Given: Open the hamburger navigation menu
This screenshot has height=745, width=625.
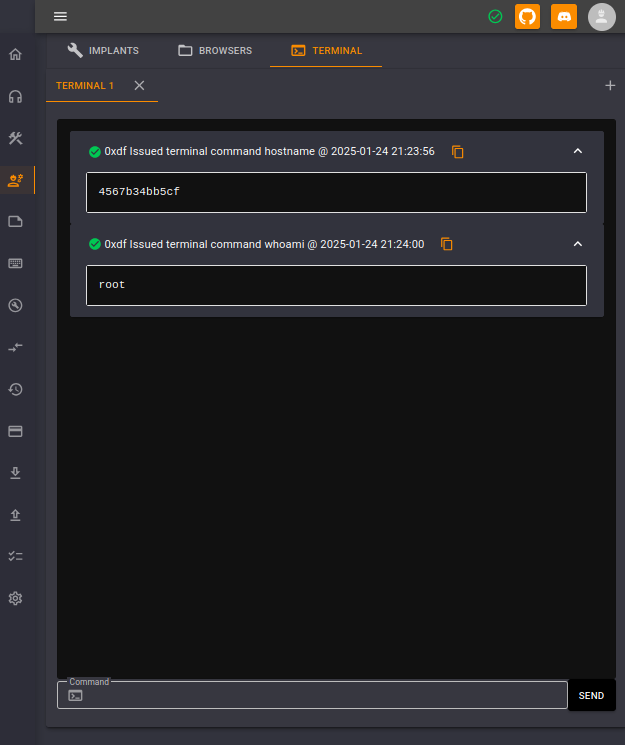Looking at the screenshot, I should [60, 16].
